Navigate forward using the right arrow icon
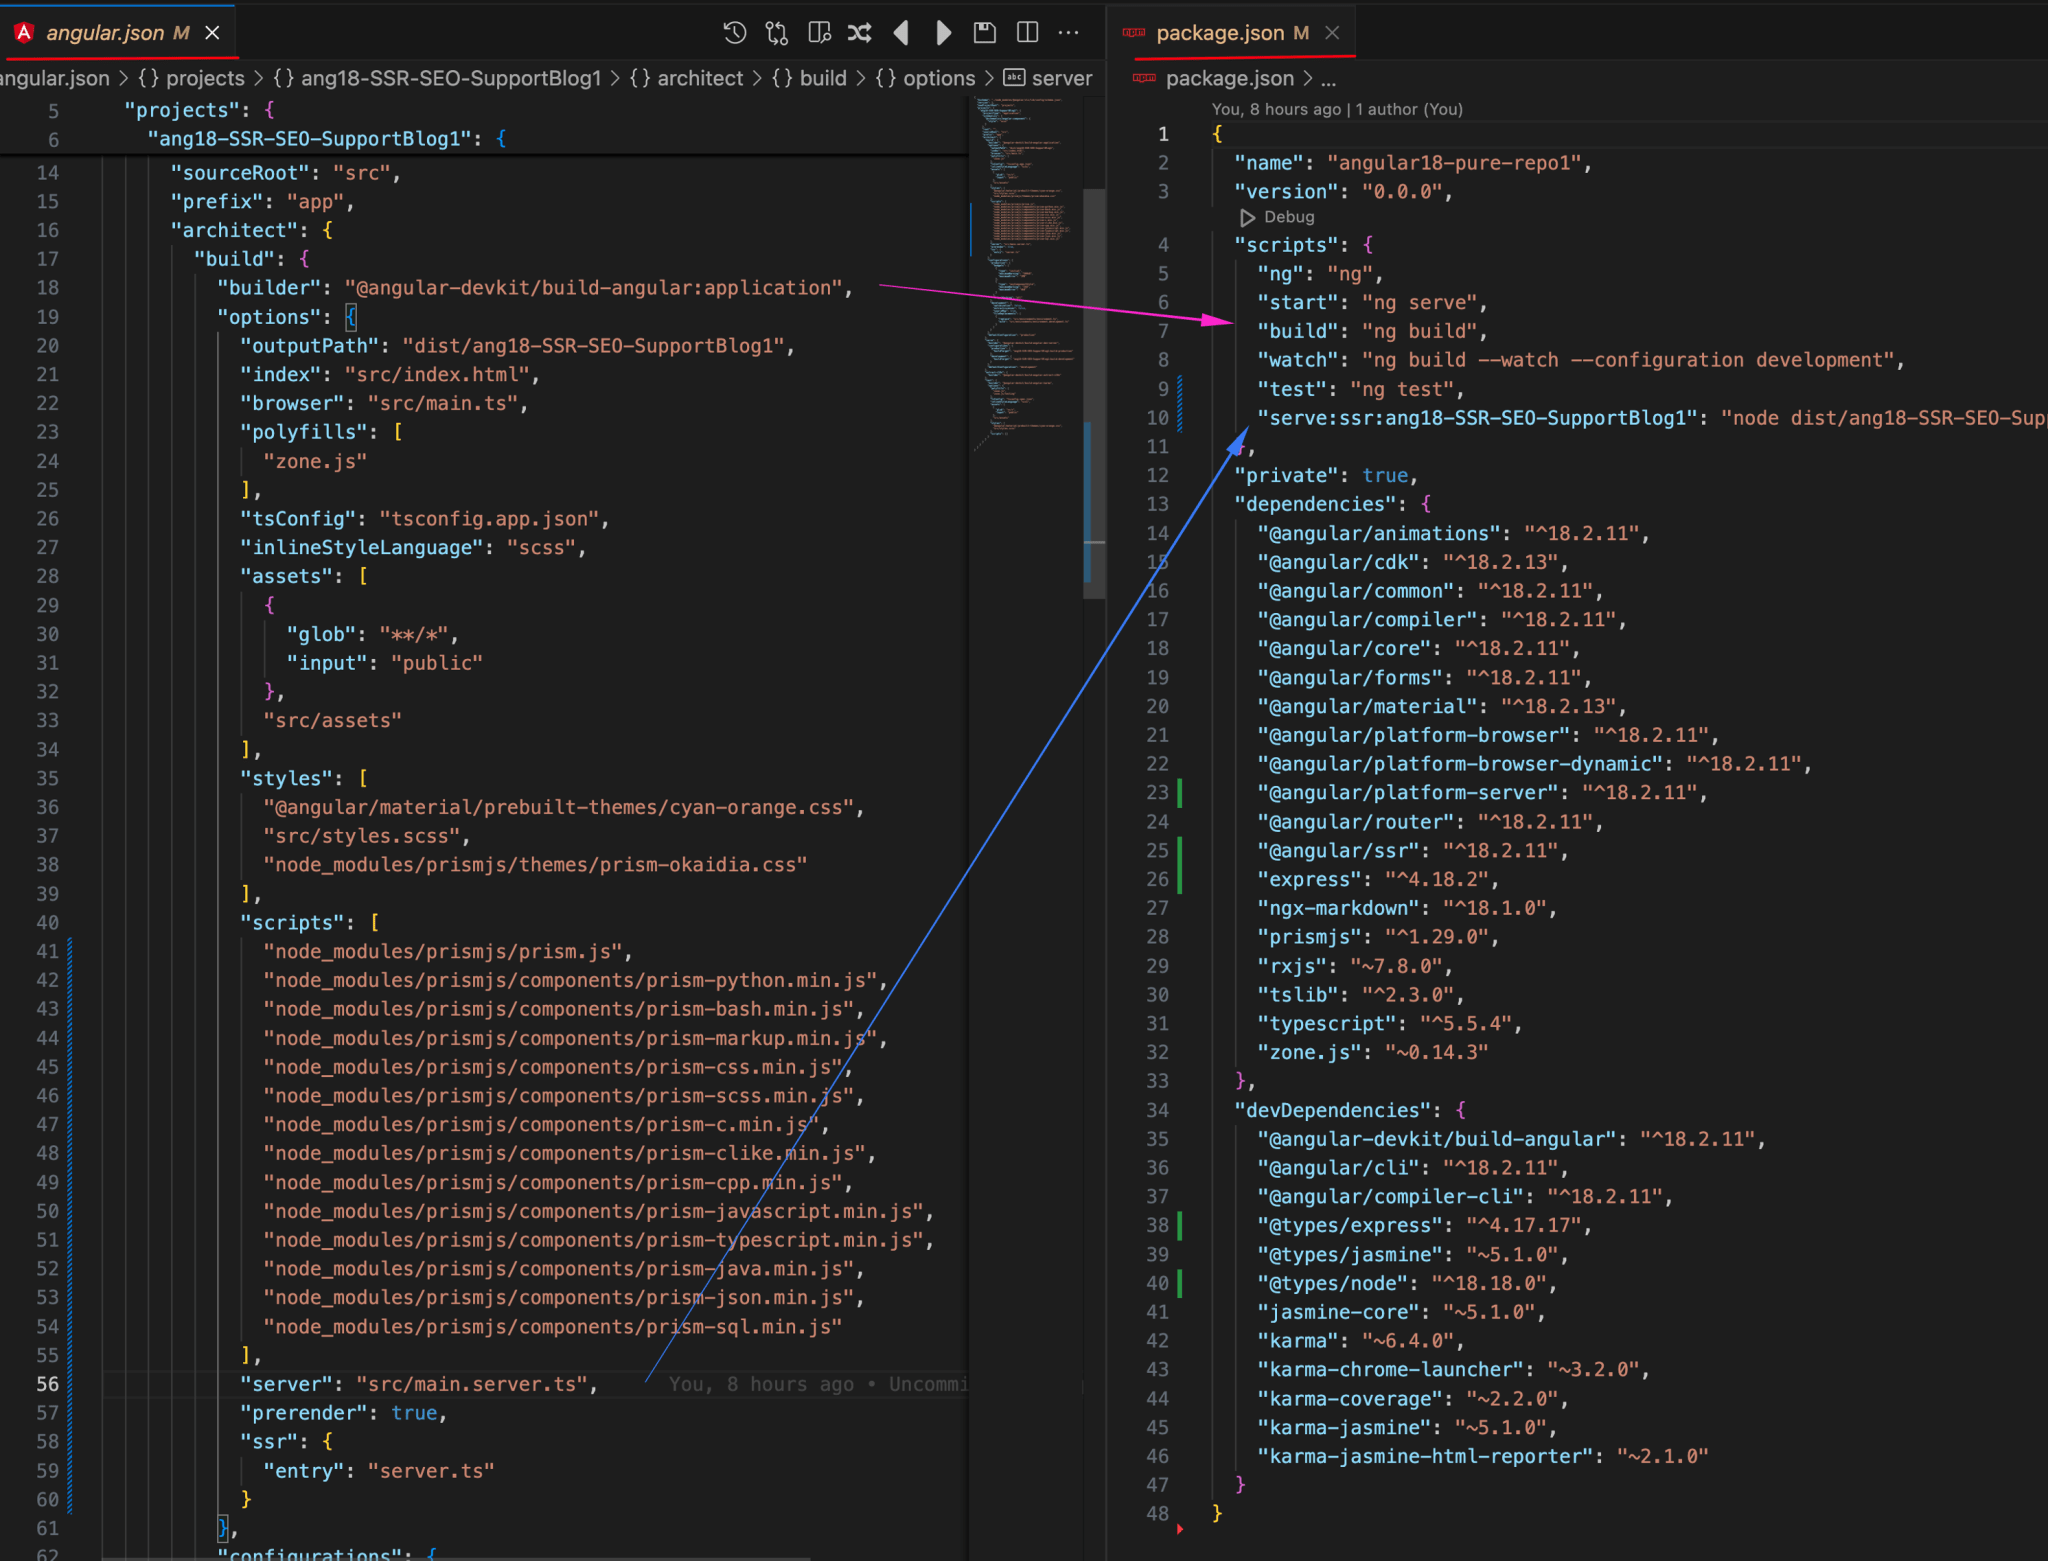This screenshot has width=2048, height=1561. tap(943, 32)
